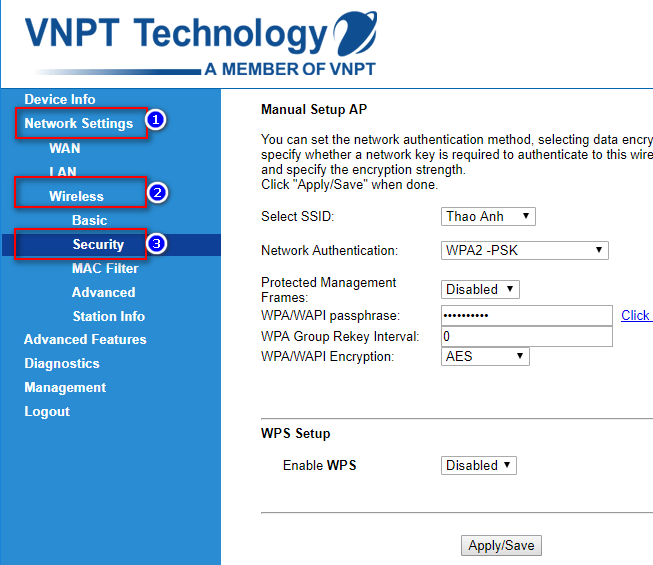Click the Apply/Save button

(501, 545)
